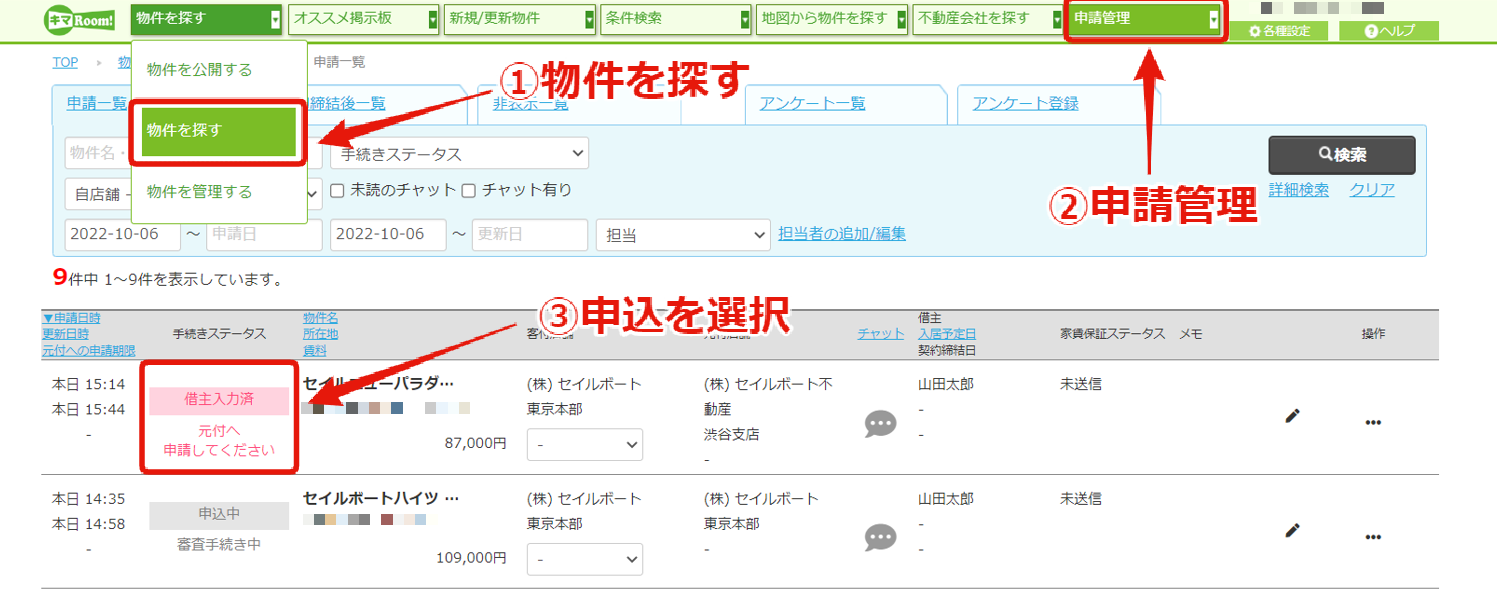Select 物件を管理する menu entry
This screenshot has height=590, width=1497.
pyautogui.click(x=199, y=192)
